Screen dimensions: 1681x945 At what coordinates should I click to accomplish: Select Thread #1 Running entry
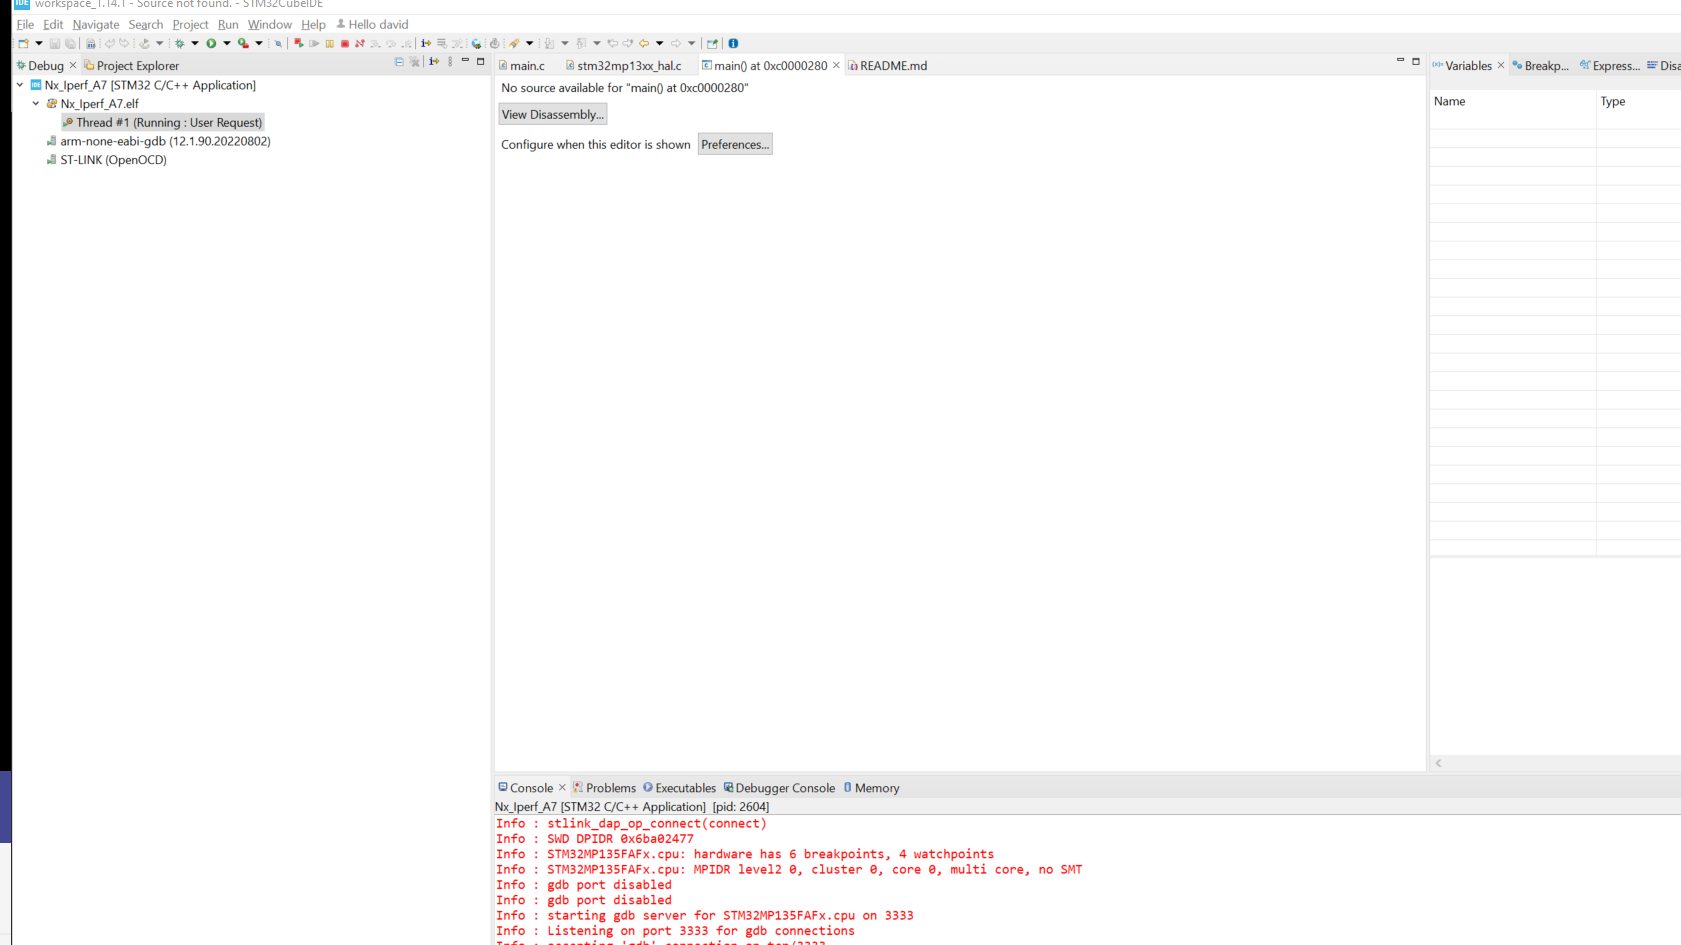163,122
